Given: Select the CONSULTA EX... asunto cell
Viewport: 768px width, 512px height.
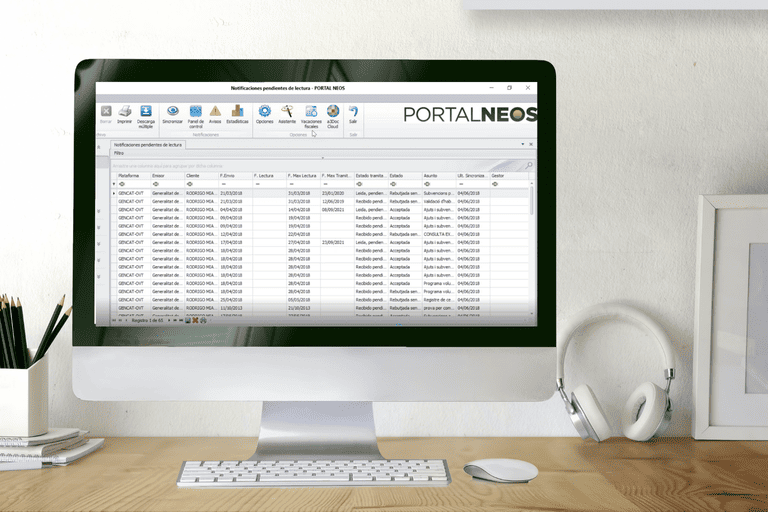Looking at the screenshot, I should click(x=439, y=234).
